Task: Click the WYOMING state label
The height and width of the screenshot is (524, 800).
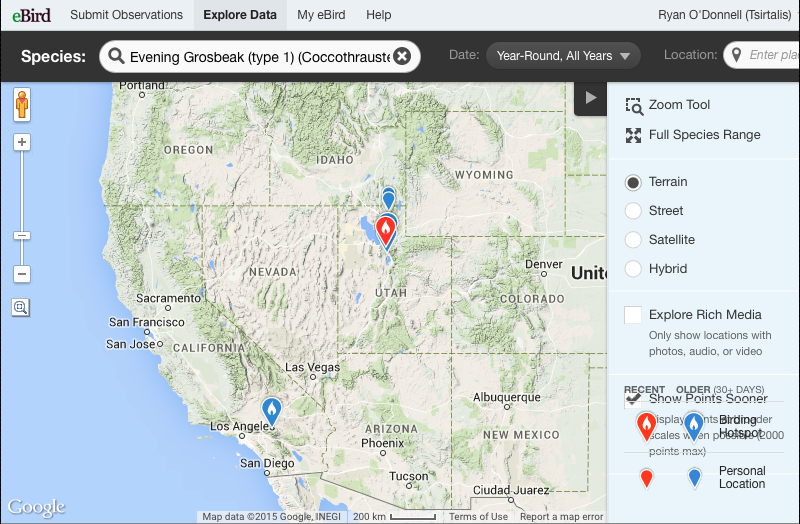Action: [484, 175]
